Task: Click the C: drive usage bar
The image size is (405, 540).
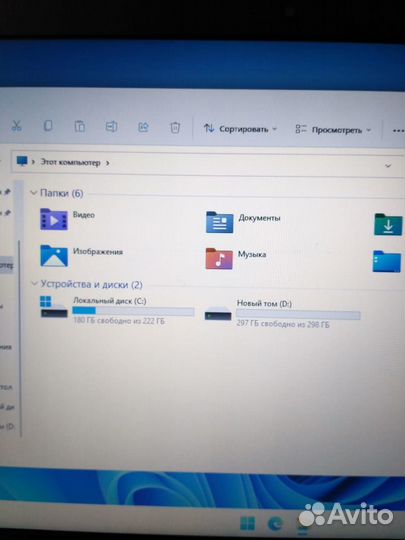Action: pos(133,311)
